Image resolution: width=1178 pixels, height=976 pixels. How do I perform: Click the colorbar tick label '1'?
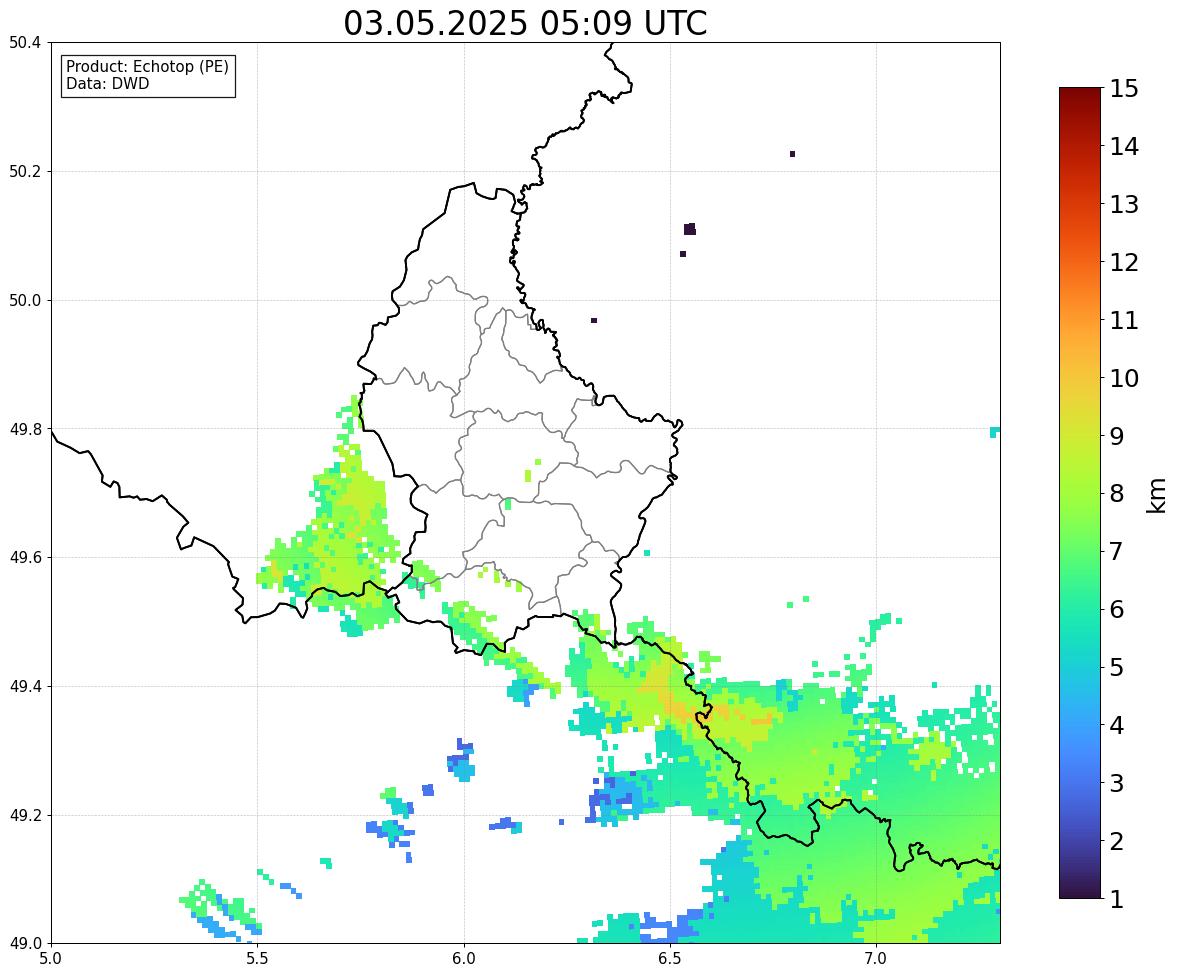click(x=1117, y=899)
